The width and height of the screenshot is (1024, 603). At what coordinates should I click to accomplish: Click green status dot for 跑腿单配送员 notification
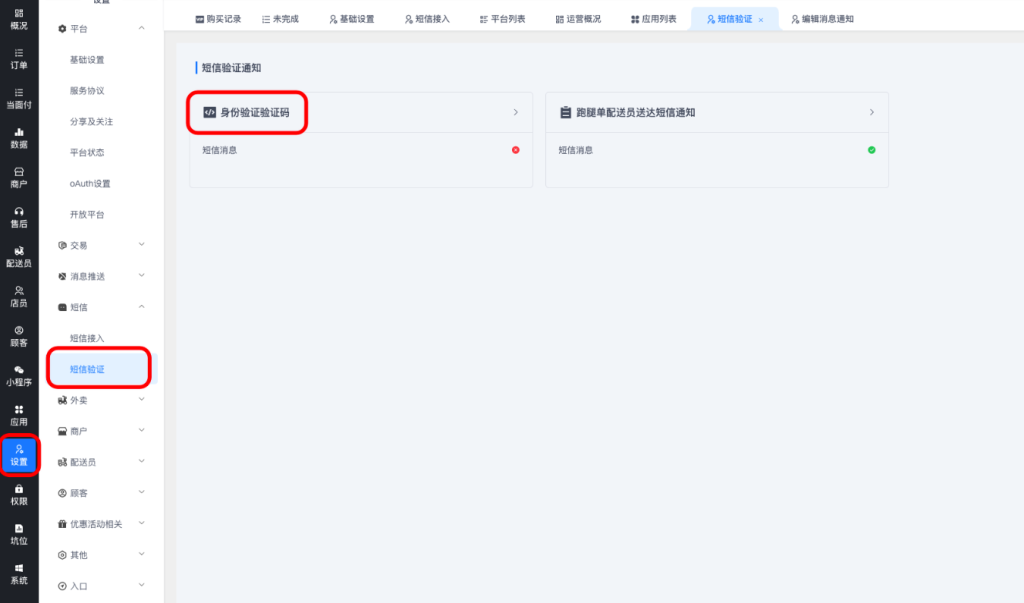point(871,150)
